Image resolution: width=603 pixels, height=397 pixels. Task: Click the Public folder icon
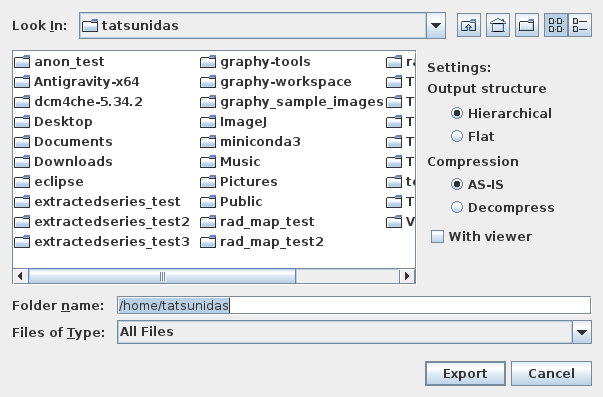coord(208,202)
